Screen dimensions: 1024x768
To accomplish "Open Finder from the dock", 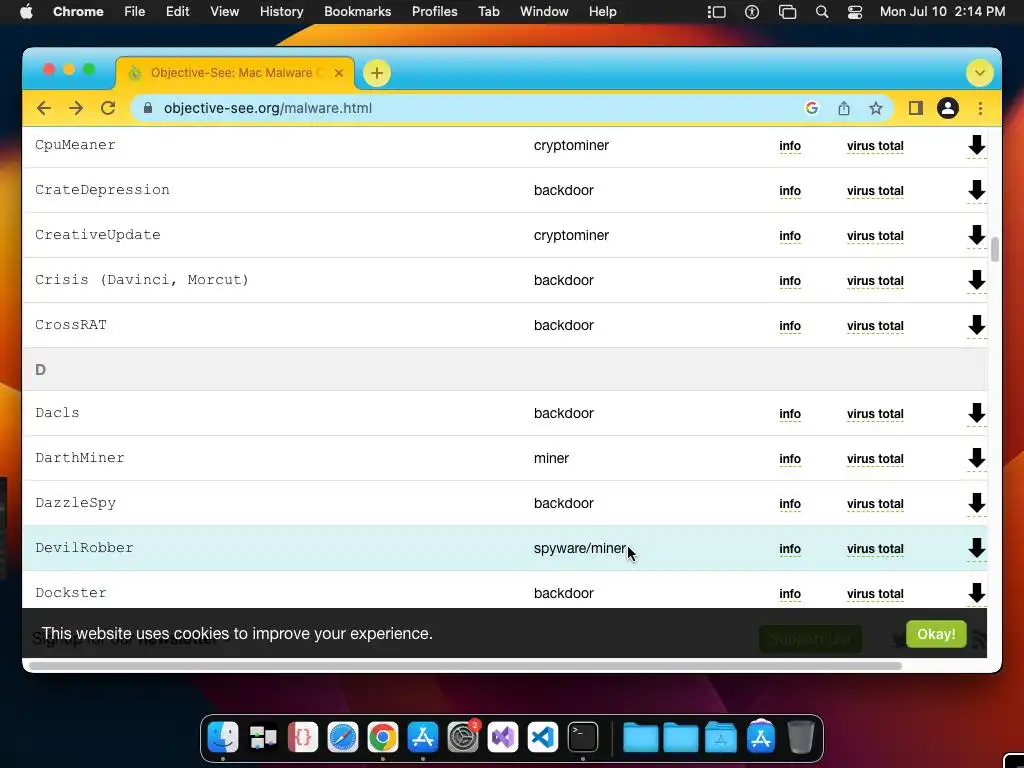I will click(223, 737).
